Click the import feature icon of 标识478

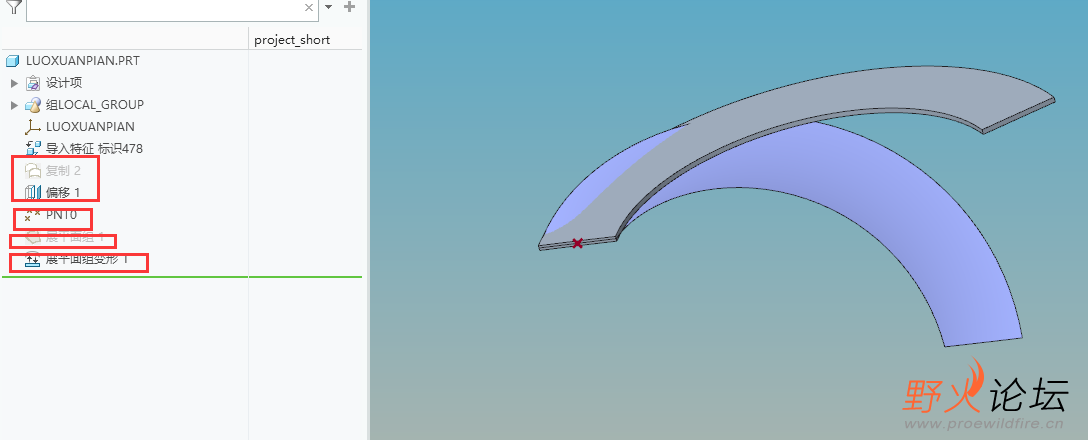[x=33, y=149]
